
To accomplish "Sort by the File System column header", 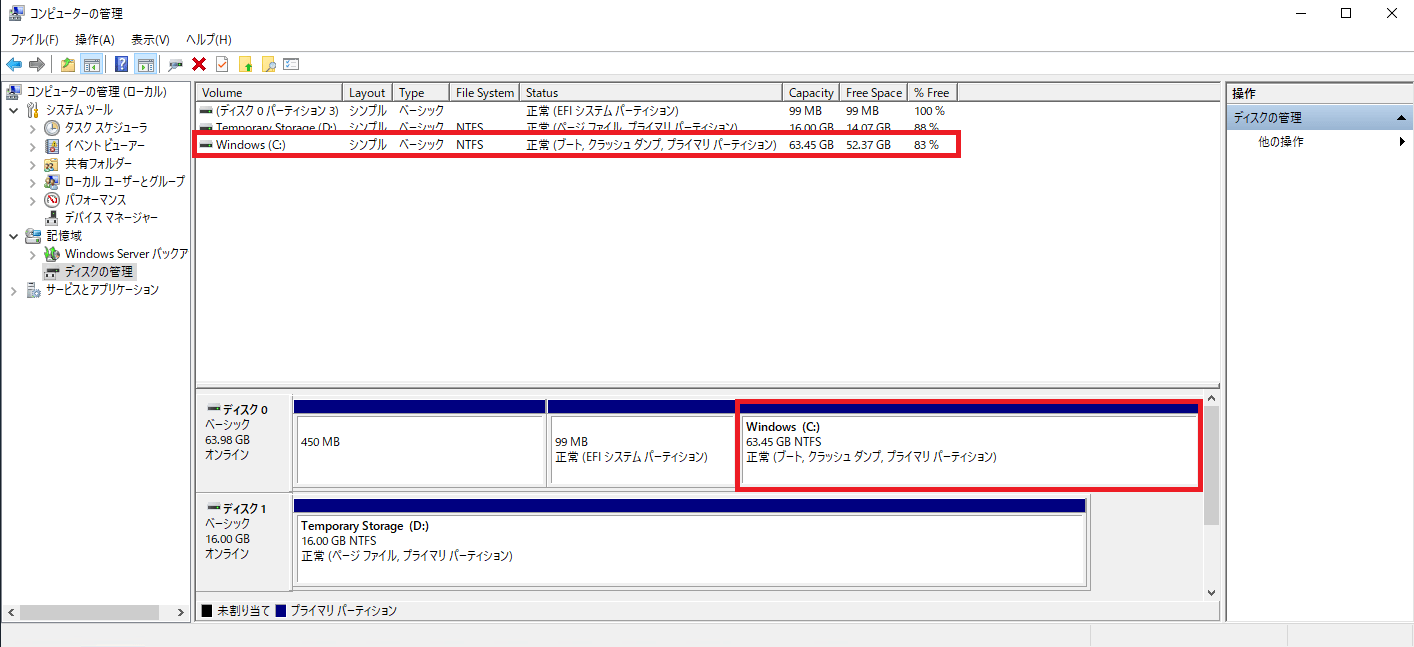I will [484, 92].
